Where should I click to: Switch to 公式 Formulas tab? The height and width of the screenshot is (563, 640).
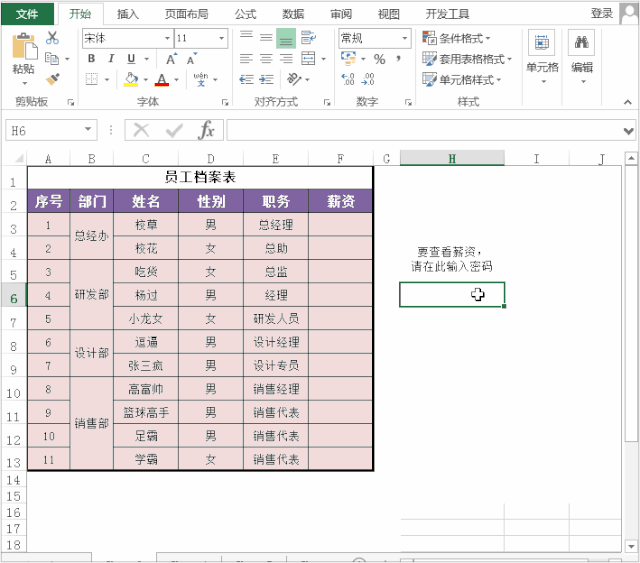coord(245,14)
